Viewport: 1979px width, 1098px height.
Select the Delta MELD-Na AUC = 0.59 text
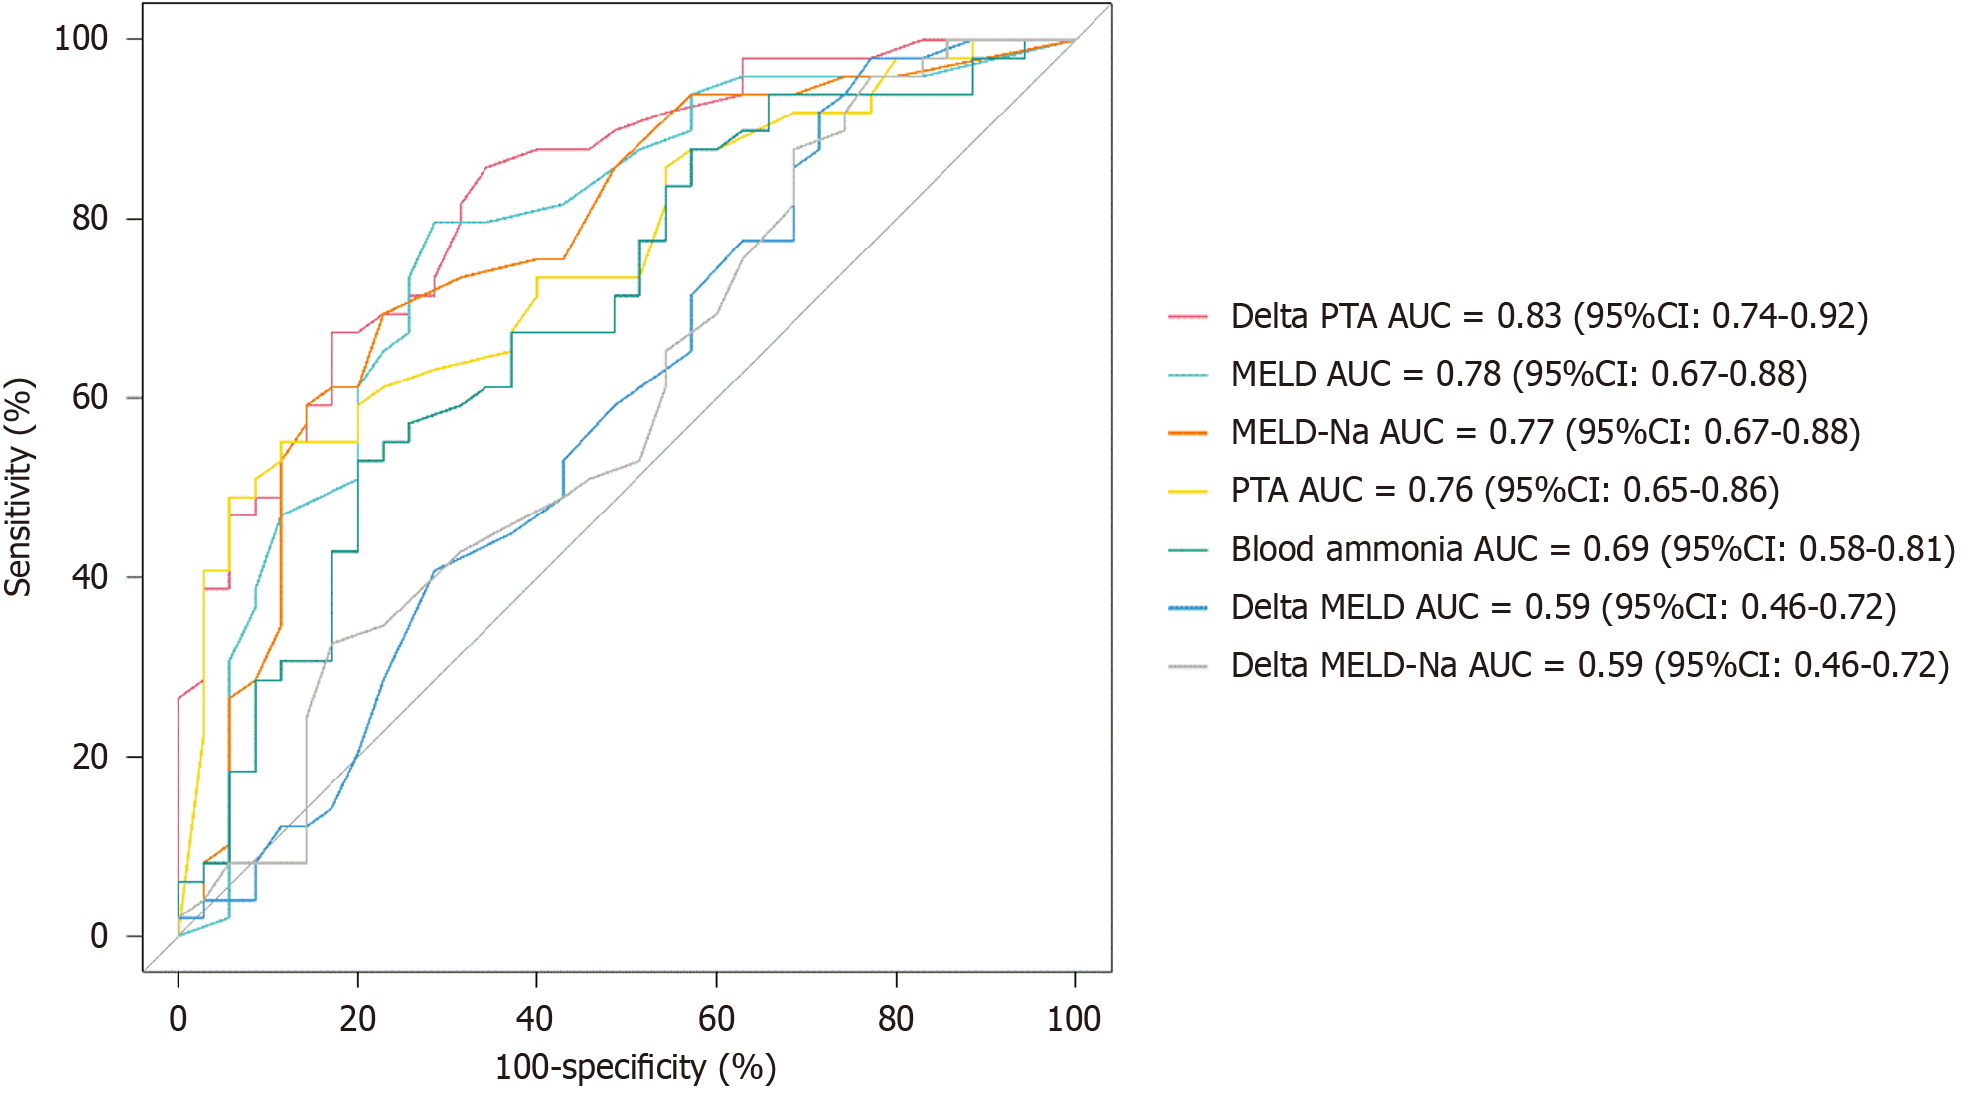(1590, 665)
